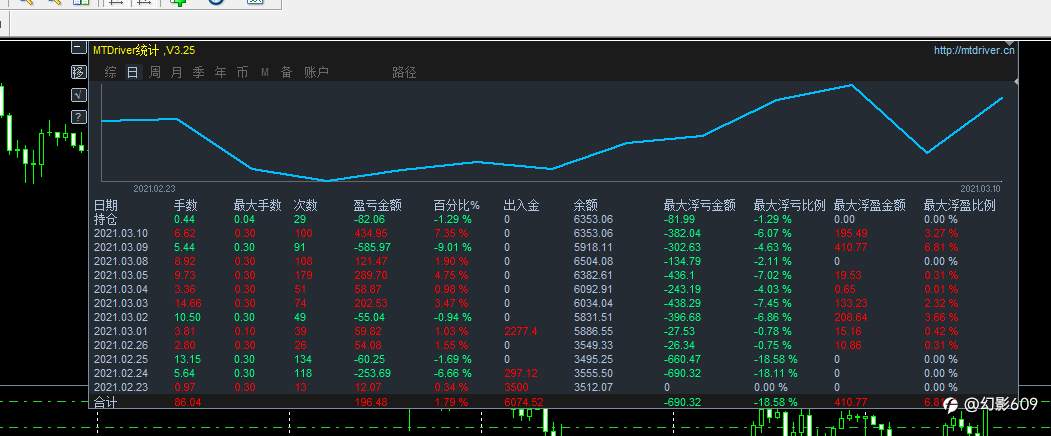Select the M tab

pyautogui.click(x=265, y=72)
